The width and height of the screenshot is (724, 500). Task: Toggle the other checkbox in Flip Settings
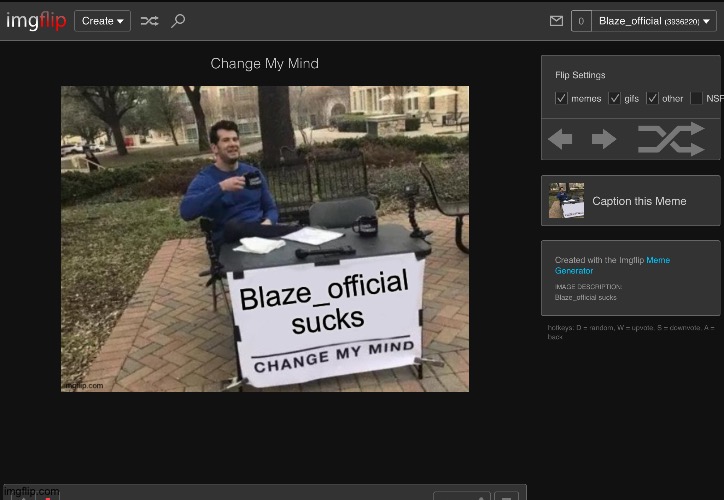click(653, 98)
